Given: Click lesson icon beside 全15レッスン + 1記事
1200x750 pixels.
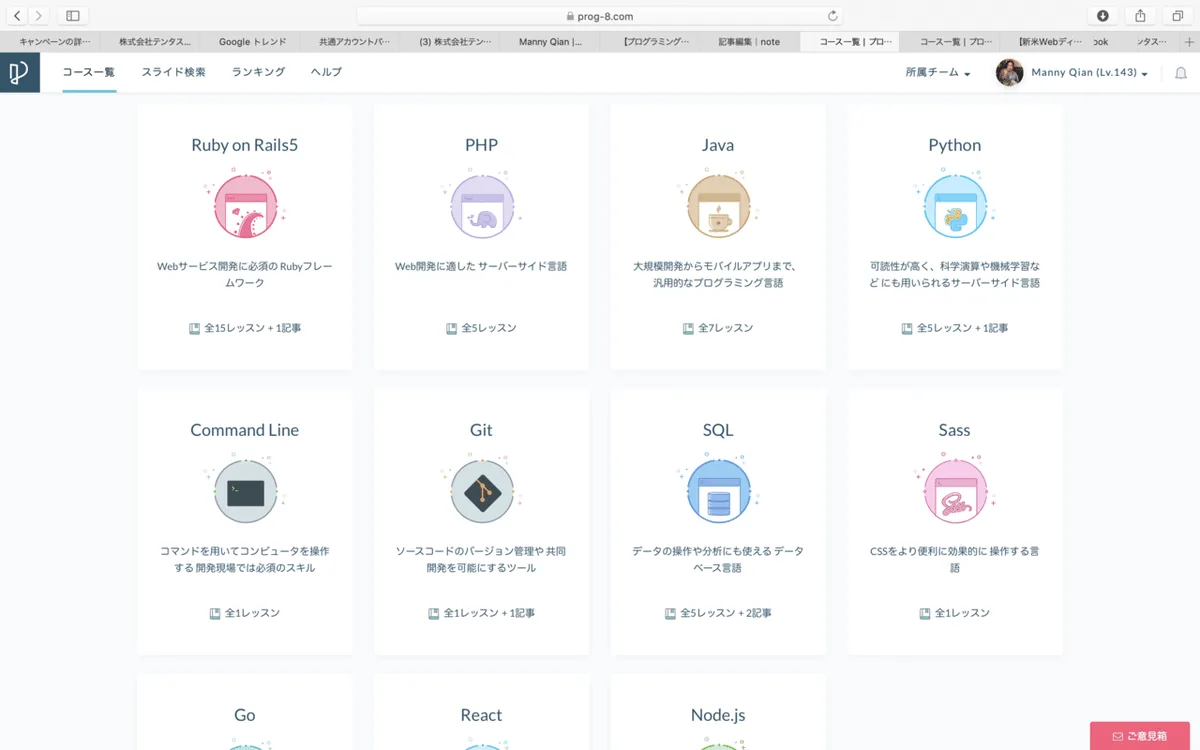Looking at the screenshot, I should [x=194, y=328].
